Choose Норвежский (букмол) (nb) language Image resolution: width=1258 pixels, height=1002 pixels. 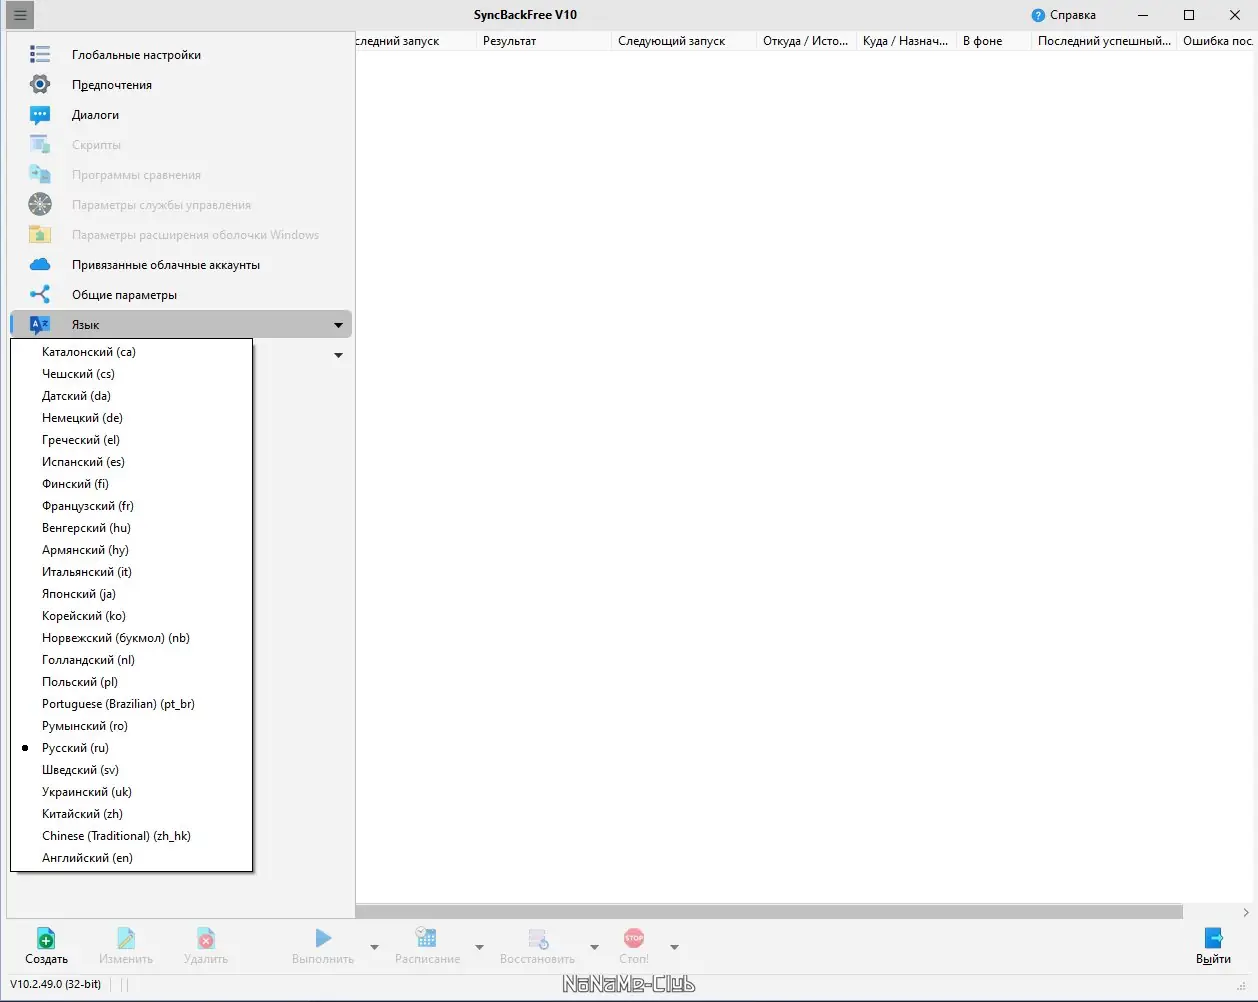coord(131,638)
